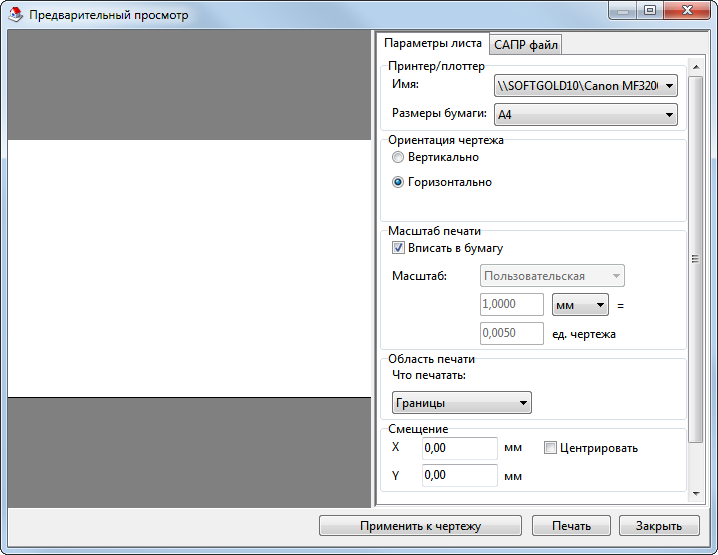Click the X offset input field

coord(459,448)
